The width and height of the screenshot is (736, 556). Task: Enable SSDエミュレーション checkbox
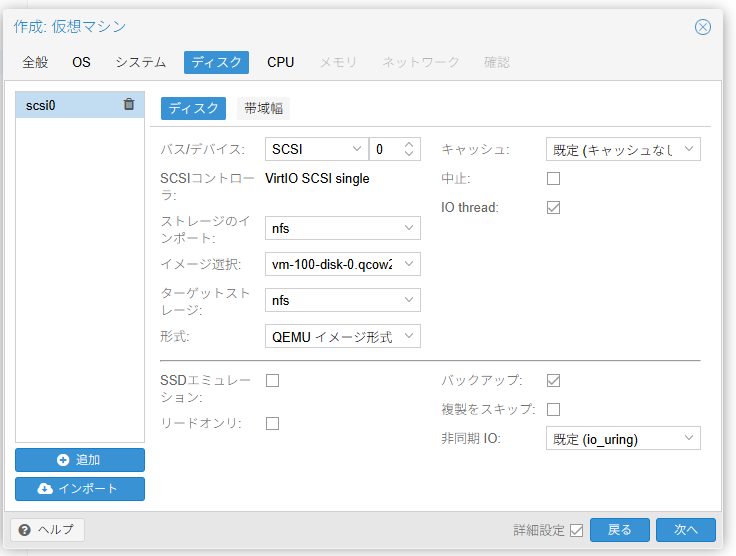tap(272, 380)
